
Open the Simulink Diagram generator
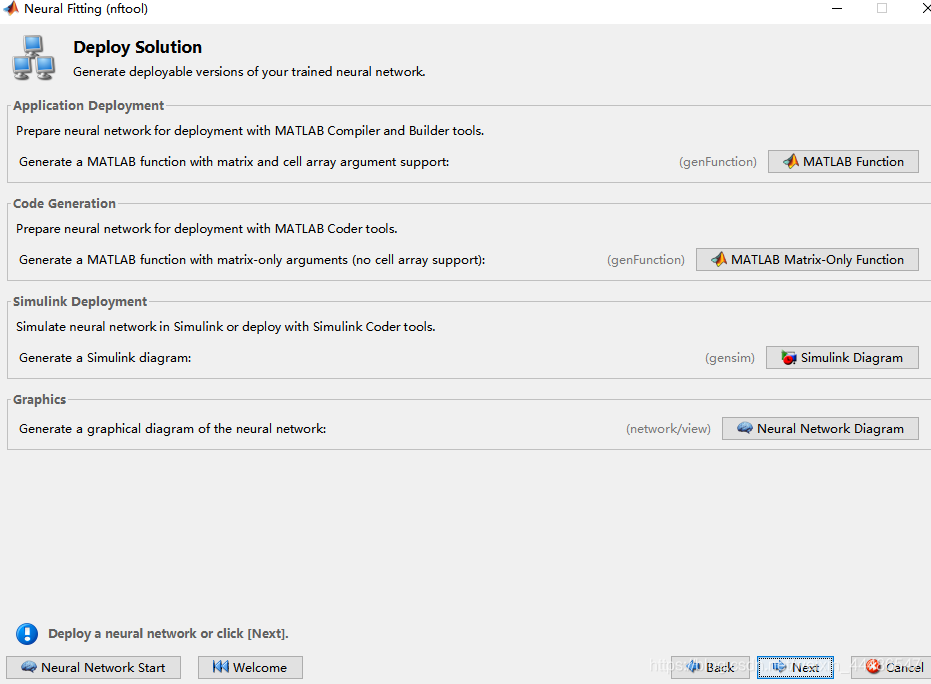tap(842, 357)
